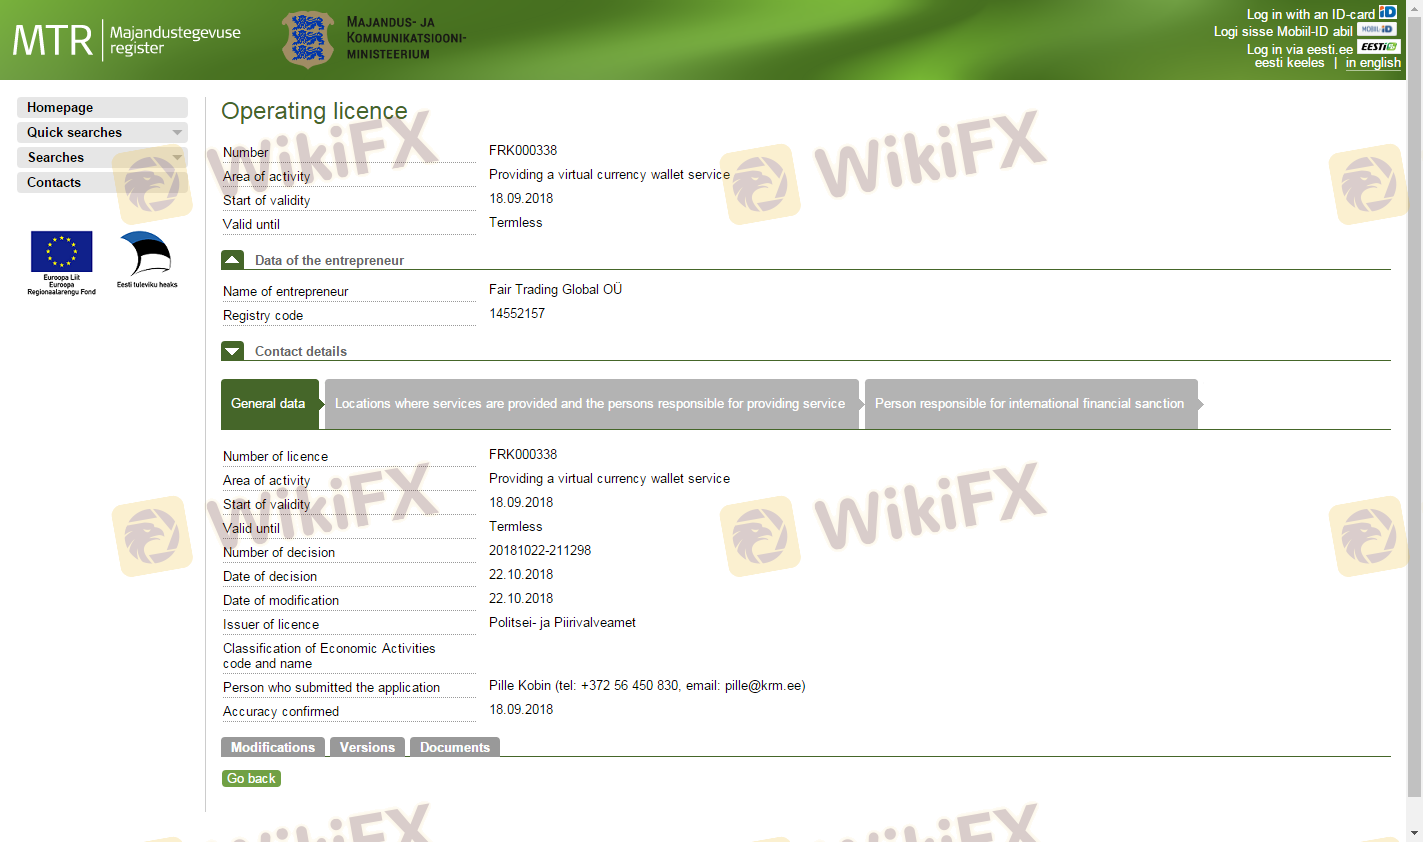This screenshot has width=1423, height=842.
Task: Click the Estonian coat of arms emblem
Action: pos(308,39)
